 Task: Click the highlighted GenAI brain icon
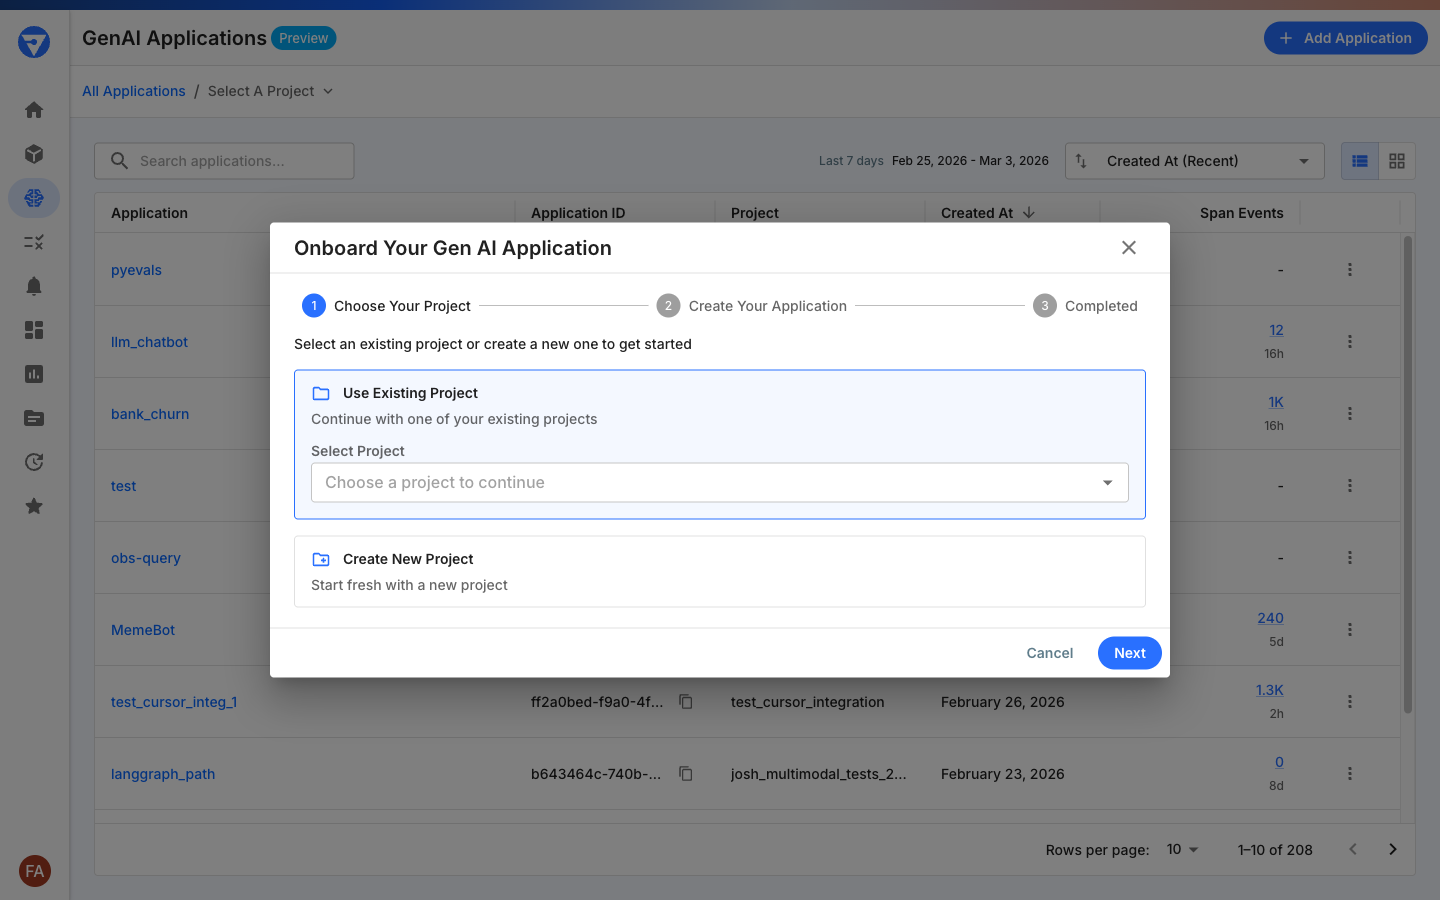(33, 198)
